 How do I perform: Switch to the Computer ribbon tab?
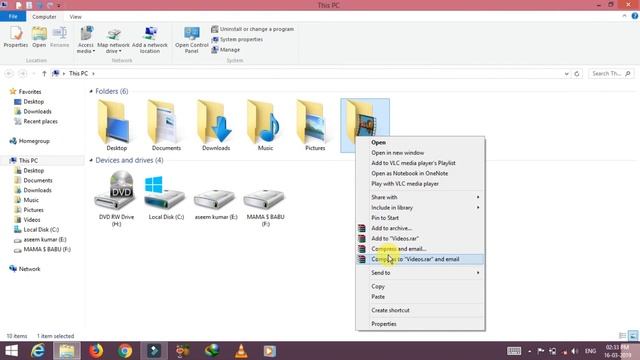point(44,17)
